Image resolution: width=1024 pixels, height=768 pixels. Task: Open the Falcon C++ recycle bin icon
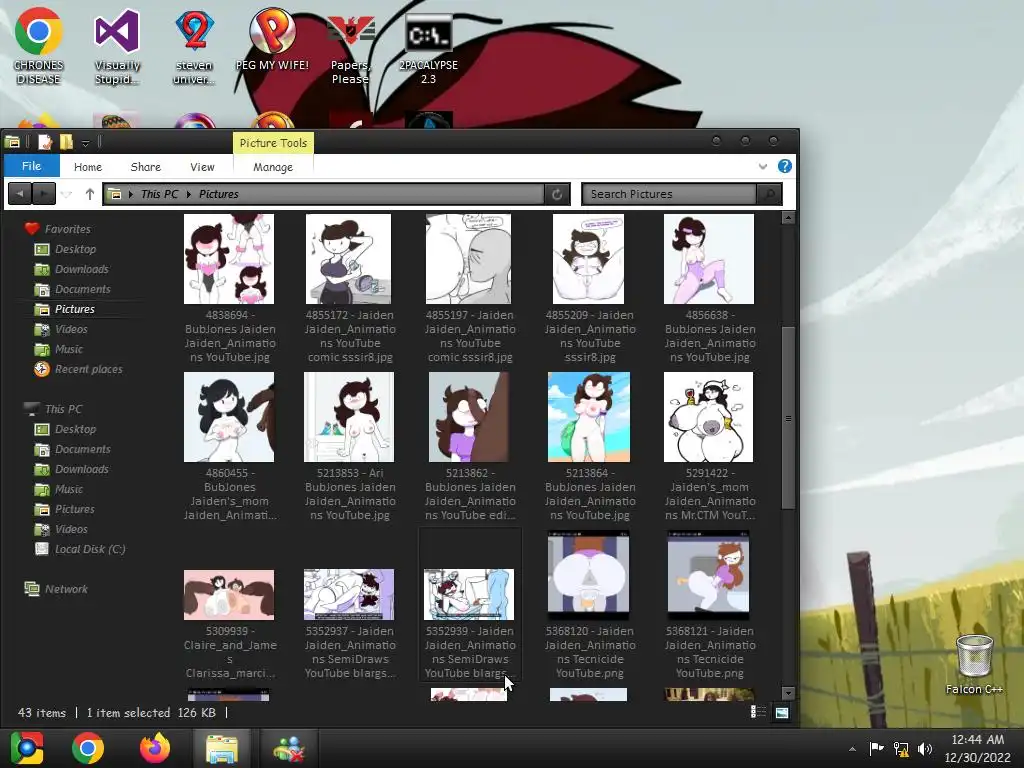pyautogui.click(x=974, y=664)
